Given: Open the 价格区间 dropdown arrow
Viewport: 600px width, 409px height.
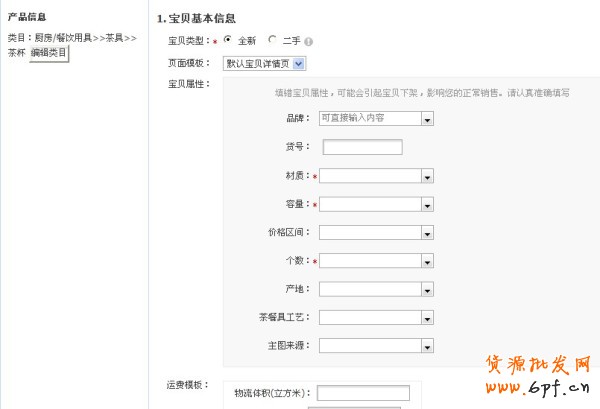Looking at the screenshot, I should [x=427, y=233].
